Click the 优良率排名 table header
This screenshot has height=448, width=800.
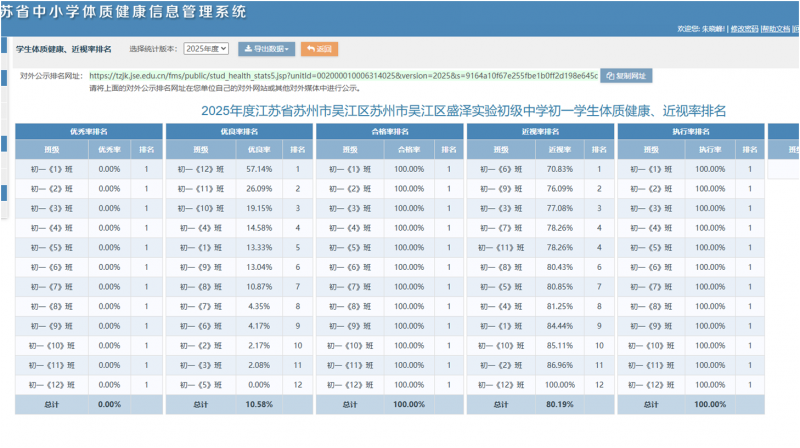point(239,131)
